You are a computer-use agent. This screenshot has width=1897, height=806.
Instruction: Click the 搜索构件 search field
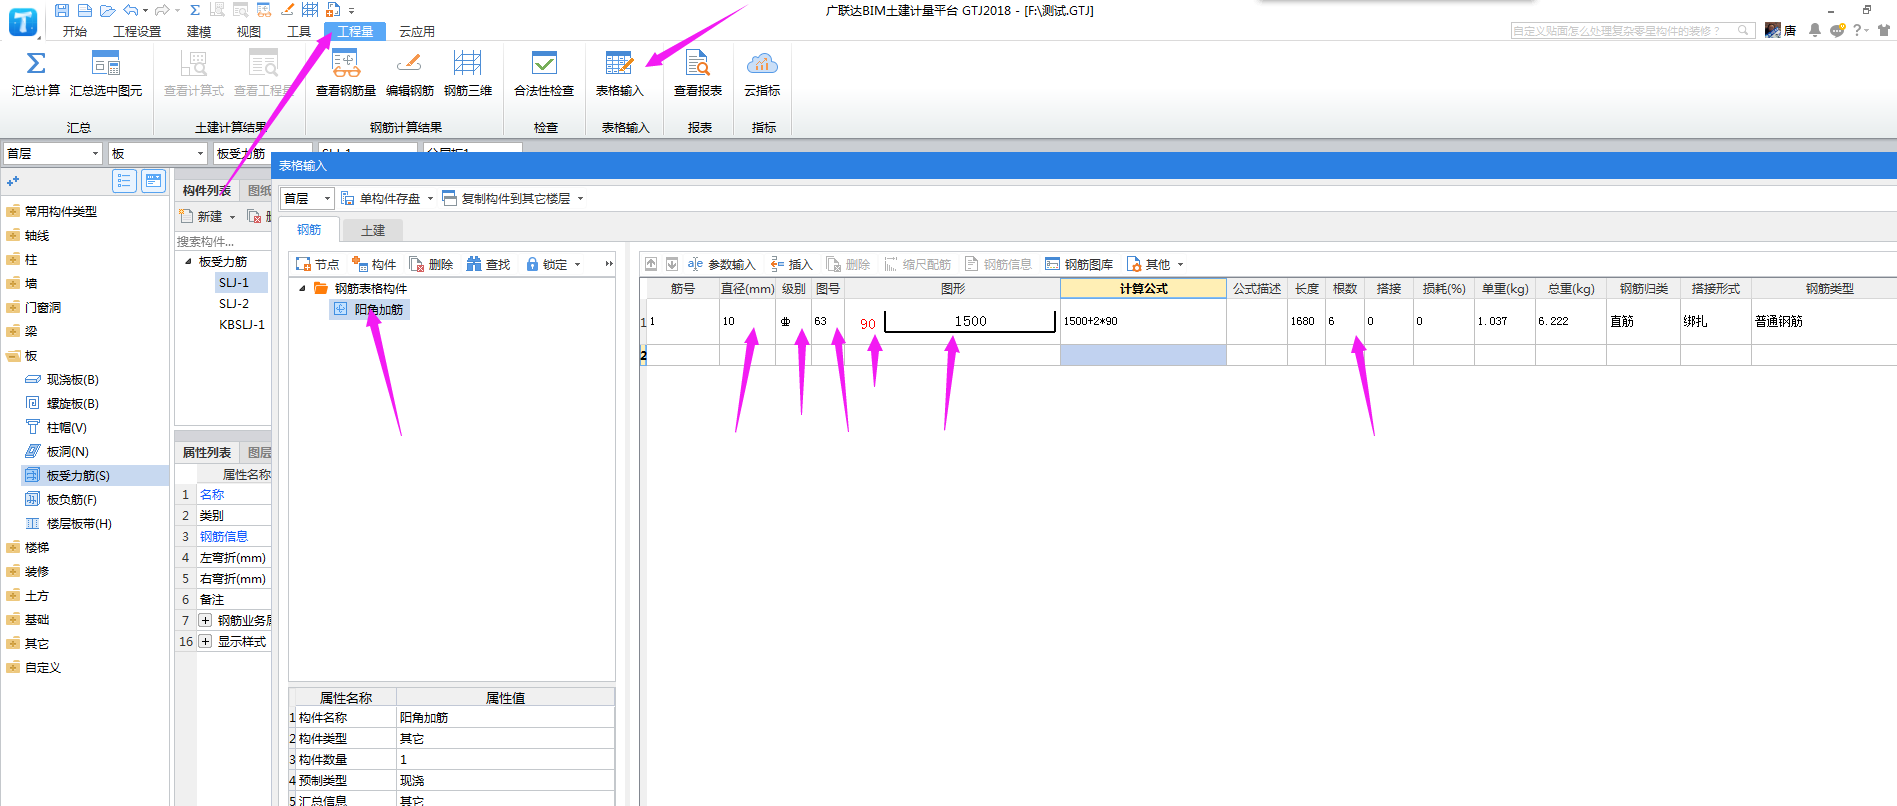pos(222,241)
